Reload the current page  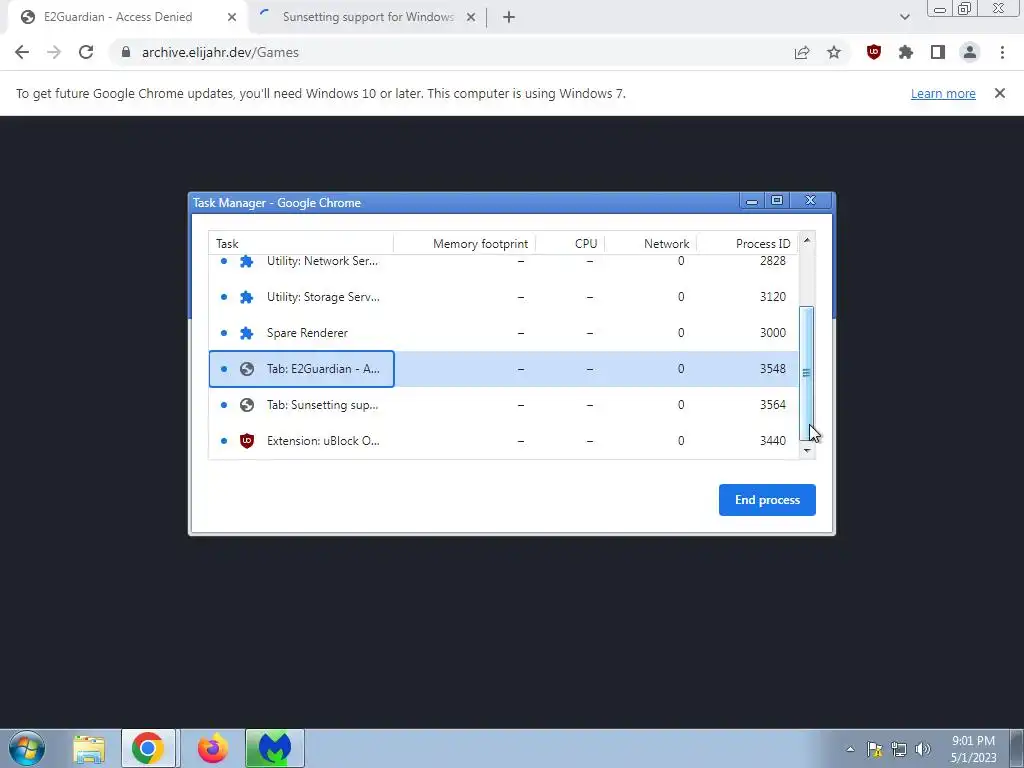pos(86,52)
